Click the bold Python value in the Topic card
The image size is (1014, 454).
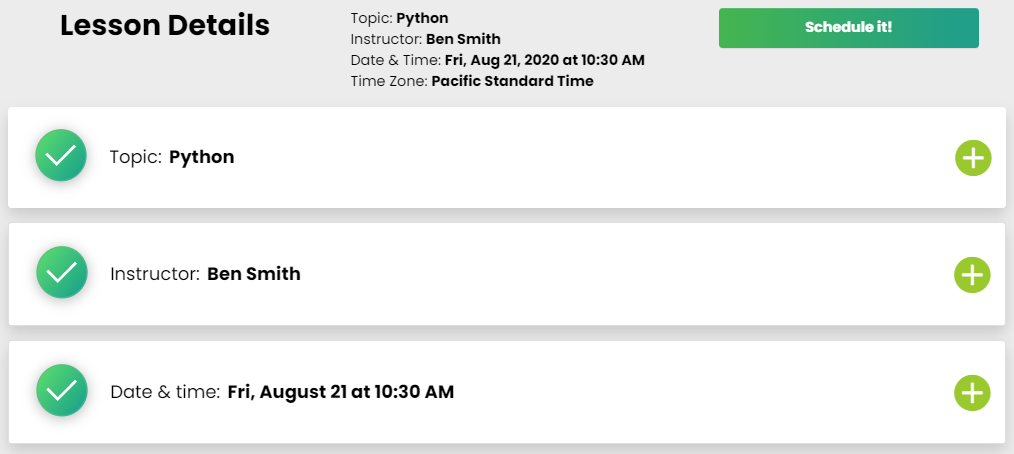click(x=201, y=157)
